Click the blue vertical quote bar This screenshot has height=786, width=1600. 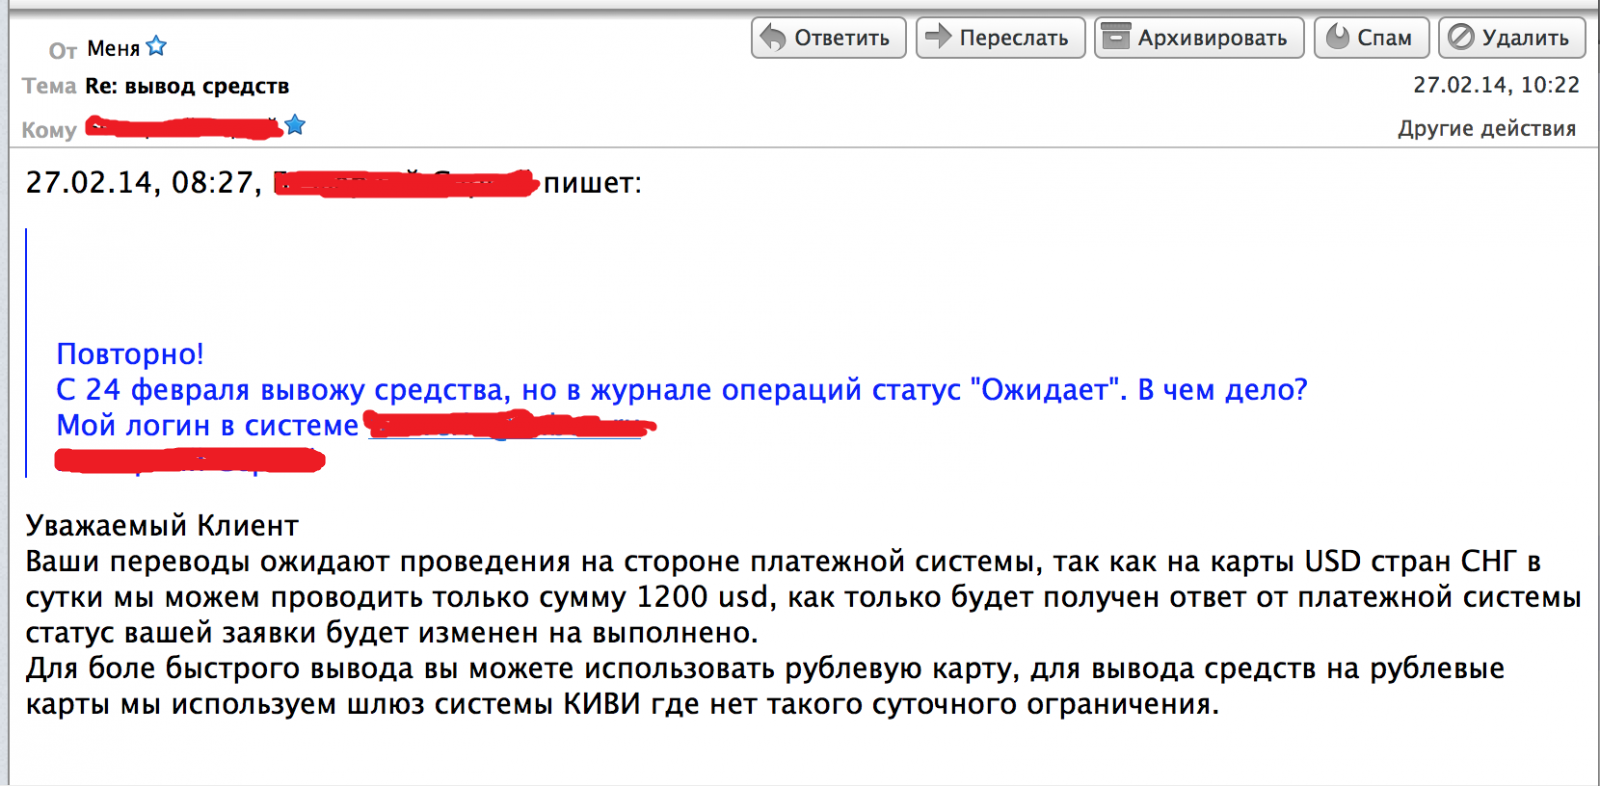tap(26, 352)
